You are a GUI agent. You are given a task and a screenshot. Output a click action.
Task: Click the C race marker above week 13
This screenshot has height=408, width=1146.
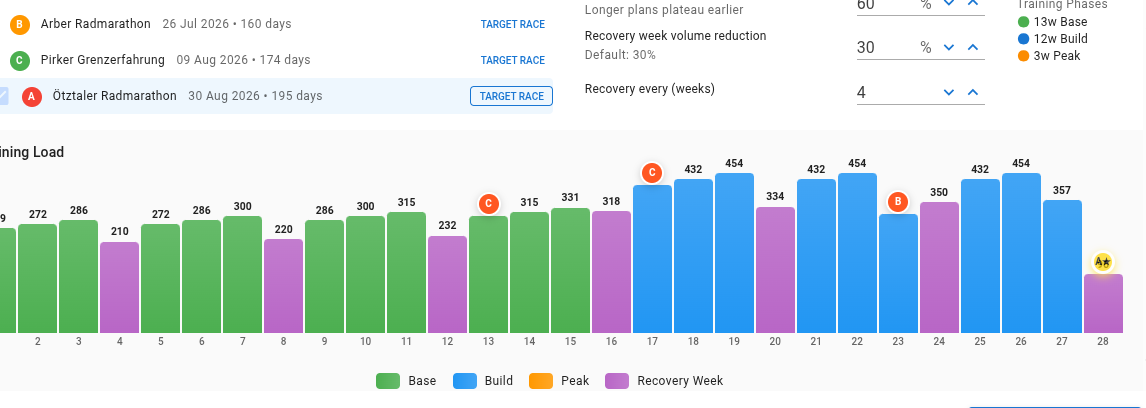click(488, 203)
